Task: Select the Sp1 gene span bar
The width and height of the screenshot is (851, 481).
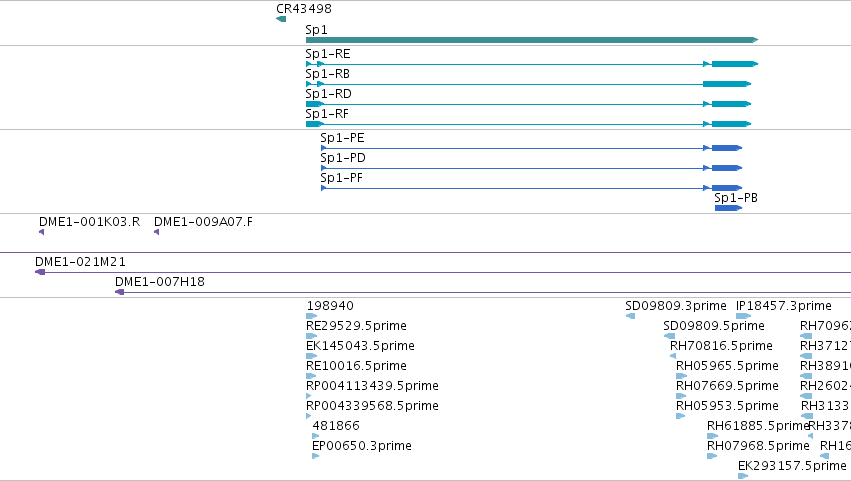Action: point(532,40)
